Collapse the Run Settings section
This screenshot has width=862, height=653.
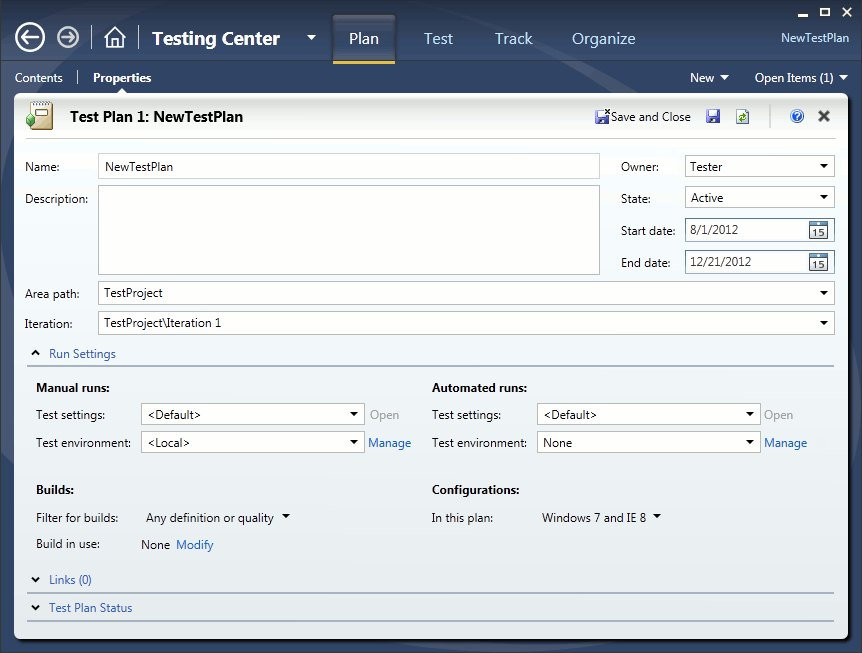[x=37, y=354]
